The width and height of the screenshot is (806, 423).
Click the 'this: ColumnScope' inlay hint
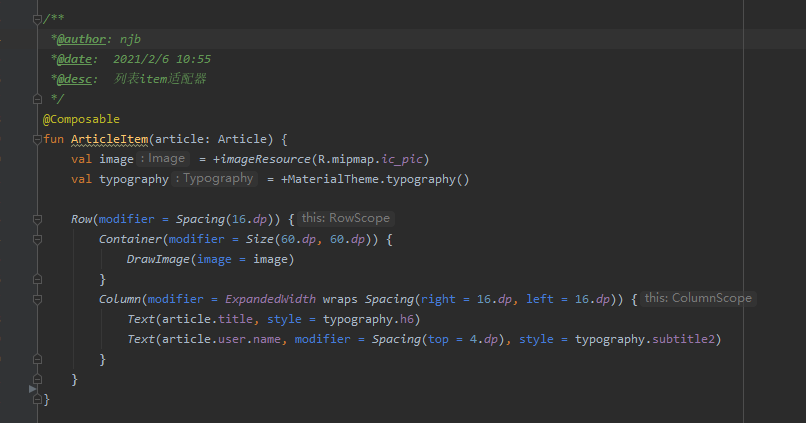tap(698, 298)
